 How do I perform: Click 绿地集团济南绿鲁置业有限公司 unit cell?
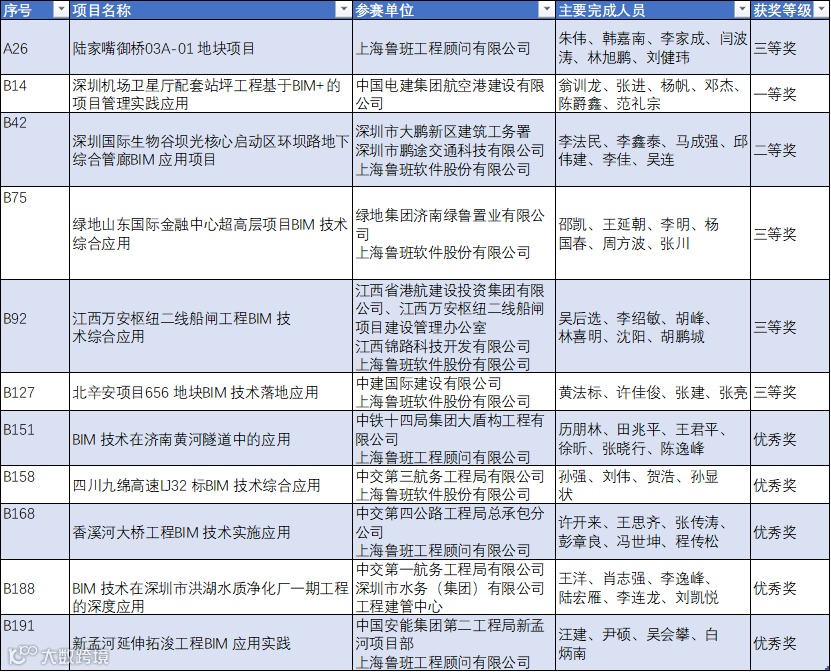[x=454, y=233]
